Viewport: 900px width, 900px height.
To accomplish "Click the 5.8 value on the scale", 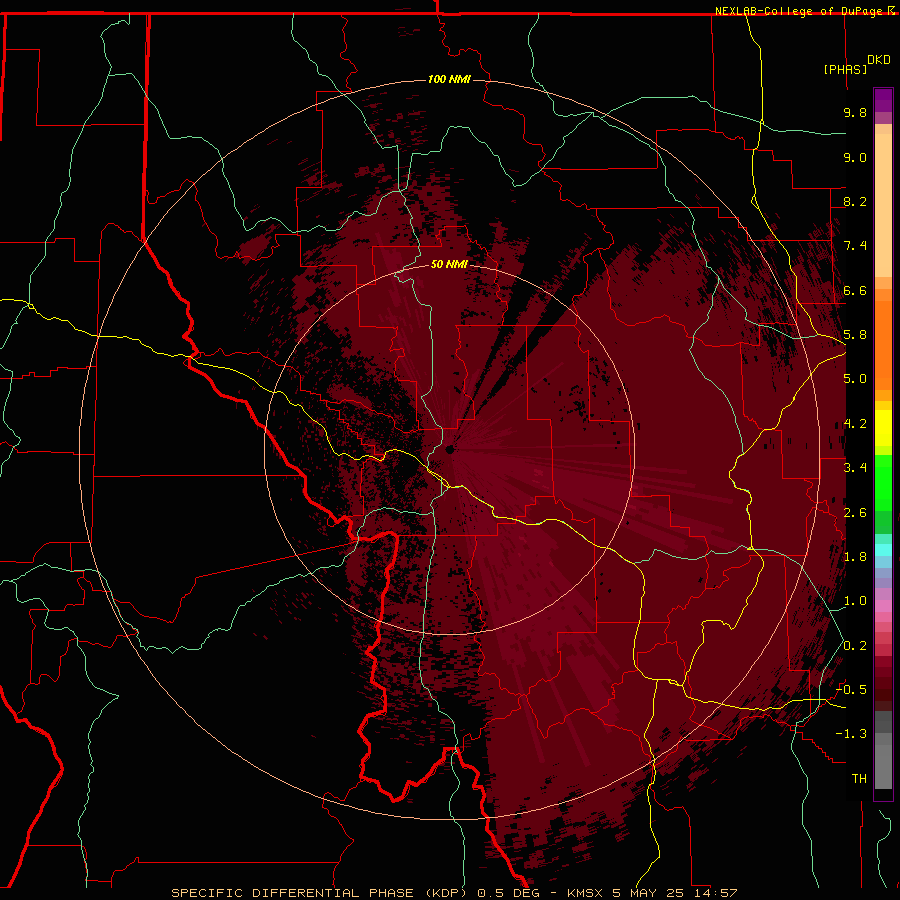I will coord(855,335).
